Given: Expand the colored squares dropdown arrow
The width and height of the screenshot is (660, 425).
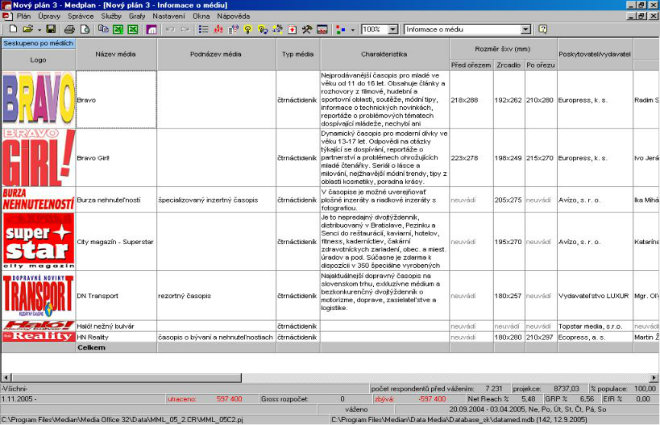Looking at the screenshot, I should tap(353, 29).
